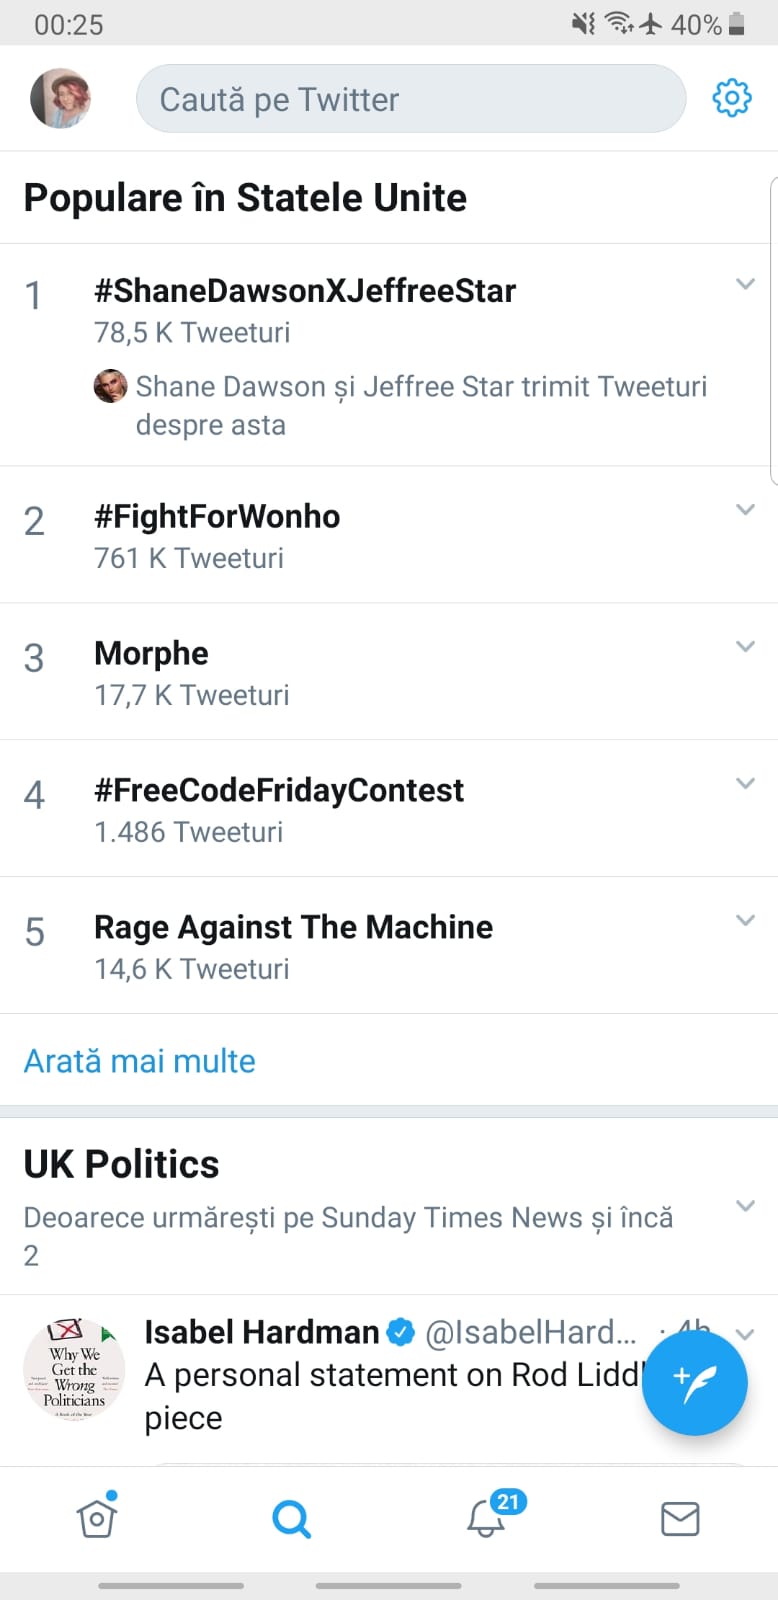Compose a new Tweet with the feather button
Screen dimensions: 778x1600
point(695,1382)
